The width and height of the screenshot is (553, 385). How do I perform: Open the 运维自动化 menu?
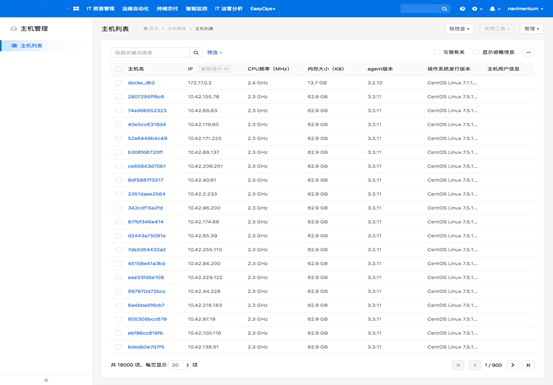tap(135, 8)
